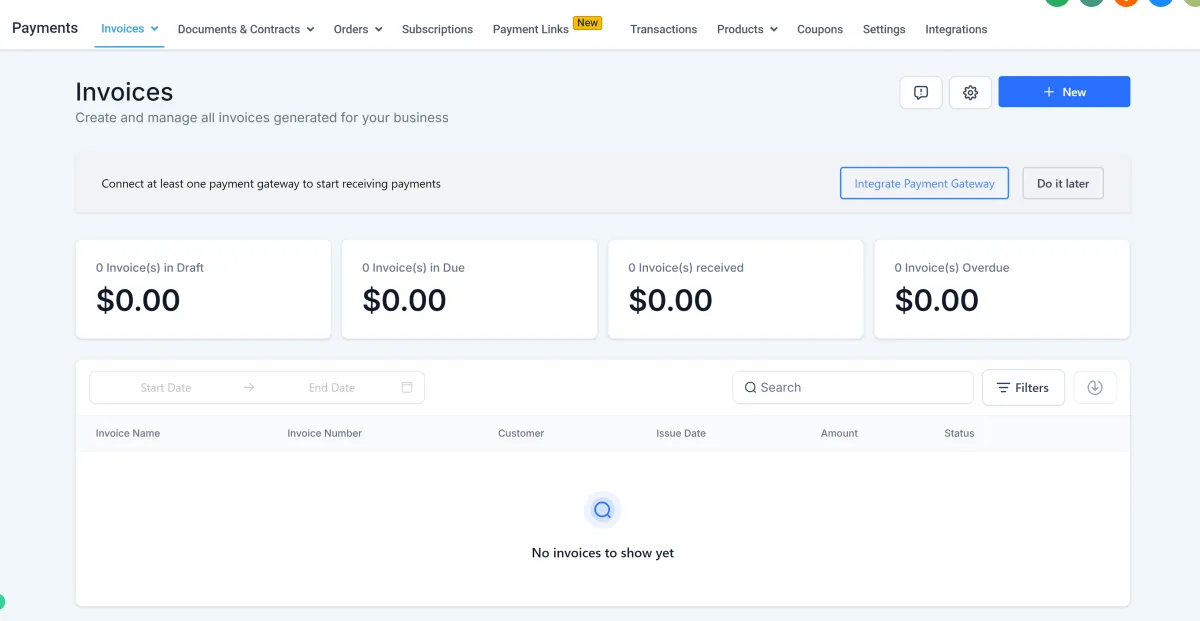This screenshot has height=621, width=1200.
Task: Click the magnifier icon in Search box
Action: pos(750,388)
